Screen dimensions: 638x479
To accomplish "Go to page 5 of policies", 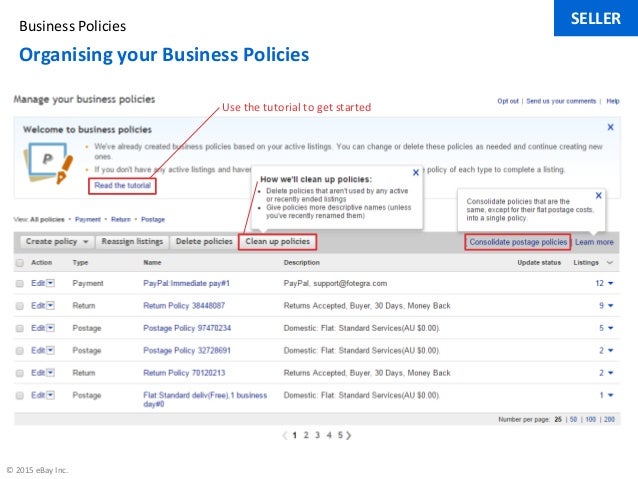I will click(x=340, y=435).
